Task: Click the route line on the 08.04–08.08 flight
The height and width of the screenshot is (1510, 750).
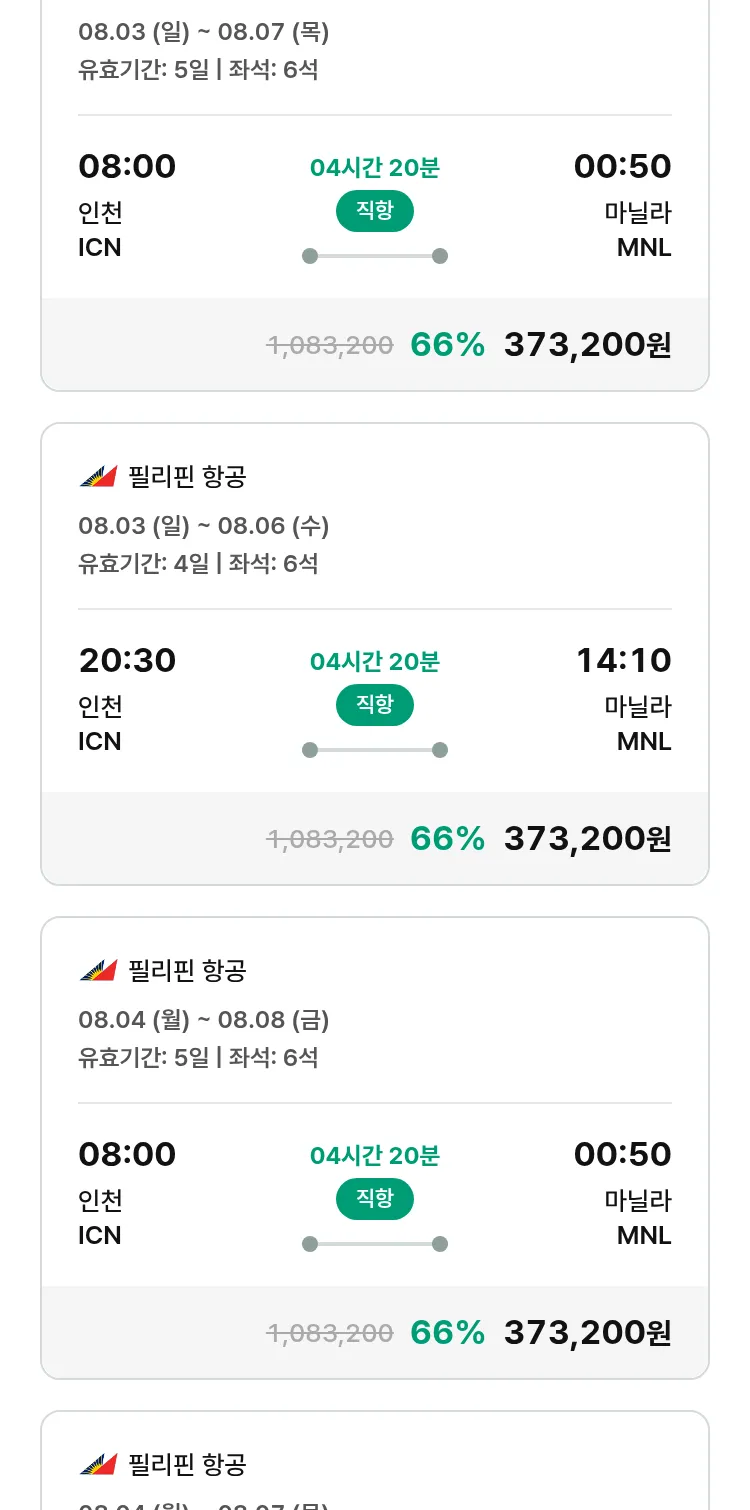Action: pyautogui.click(x=375, y=1244)
